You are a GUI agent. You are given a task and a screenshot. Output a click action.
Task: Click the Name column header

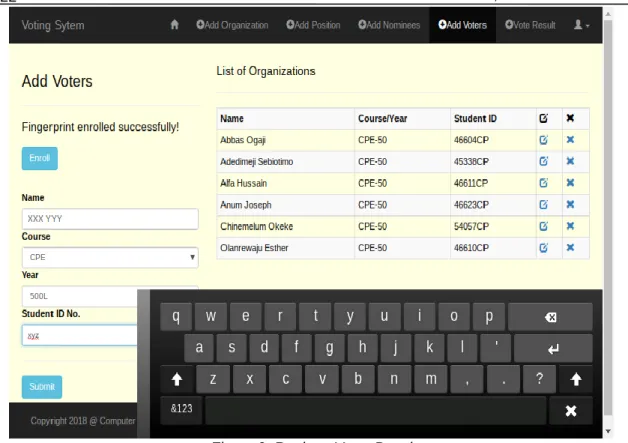coord(286,119)
